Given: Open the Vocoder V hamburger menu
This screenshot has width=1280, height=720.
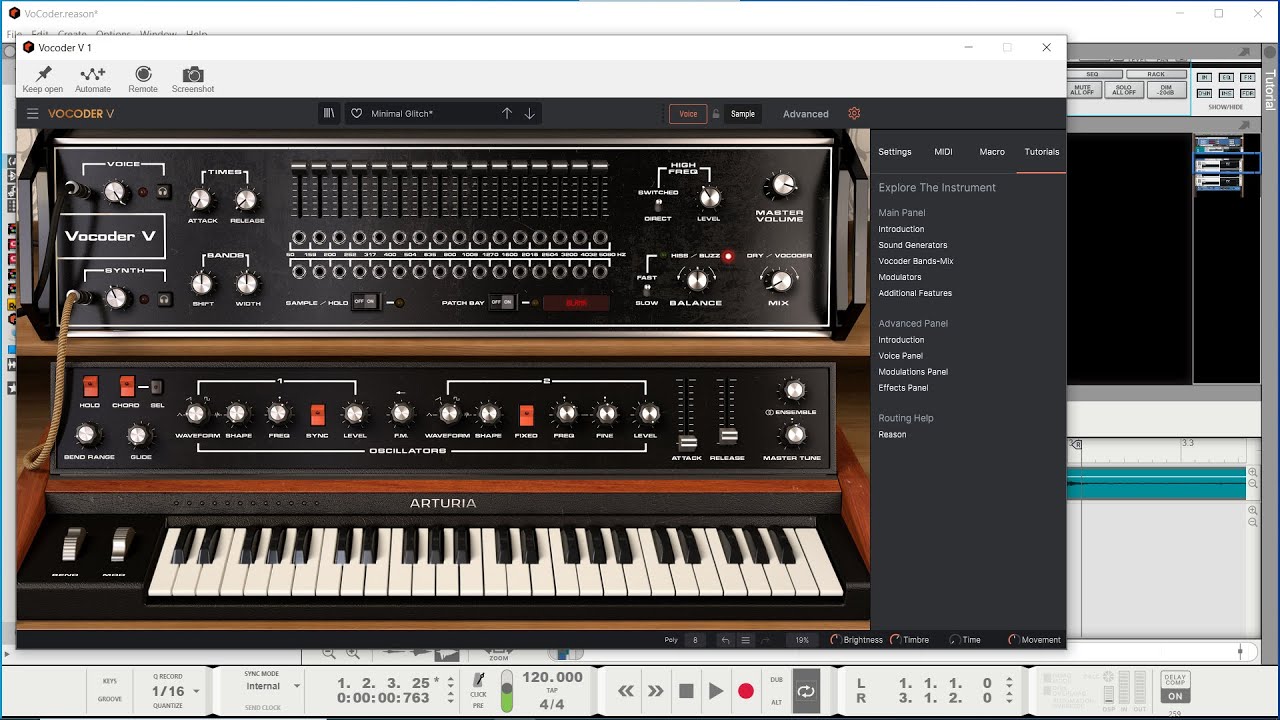Looking at the screenshot, I should pyautogui.click(x=33, y=114).
